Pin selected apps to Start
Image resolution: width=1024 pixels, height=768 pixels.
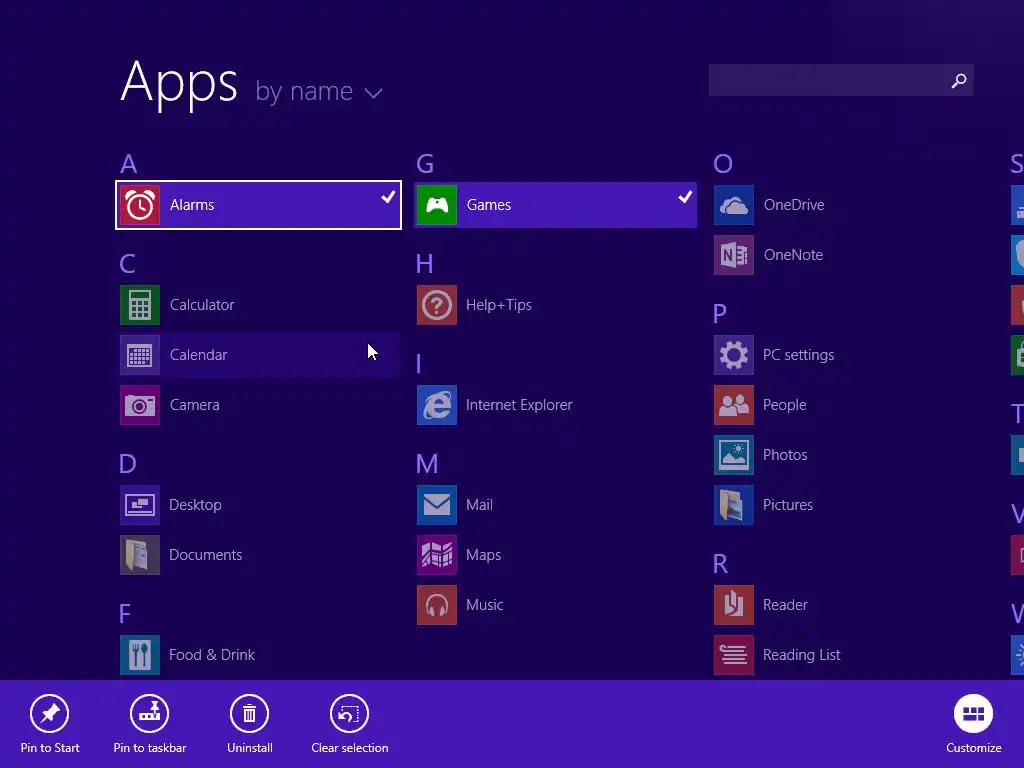point(50,724)
